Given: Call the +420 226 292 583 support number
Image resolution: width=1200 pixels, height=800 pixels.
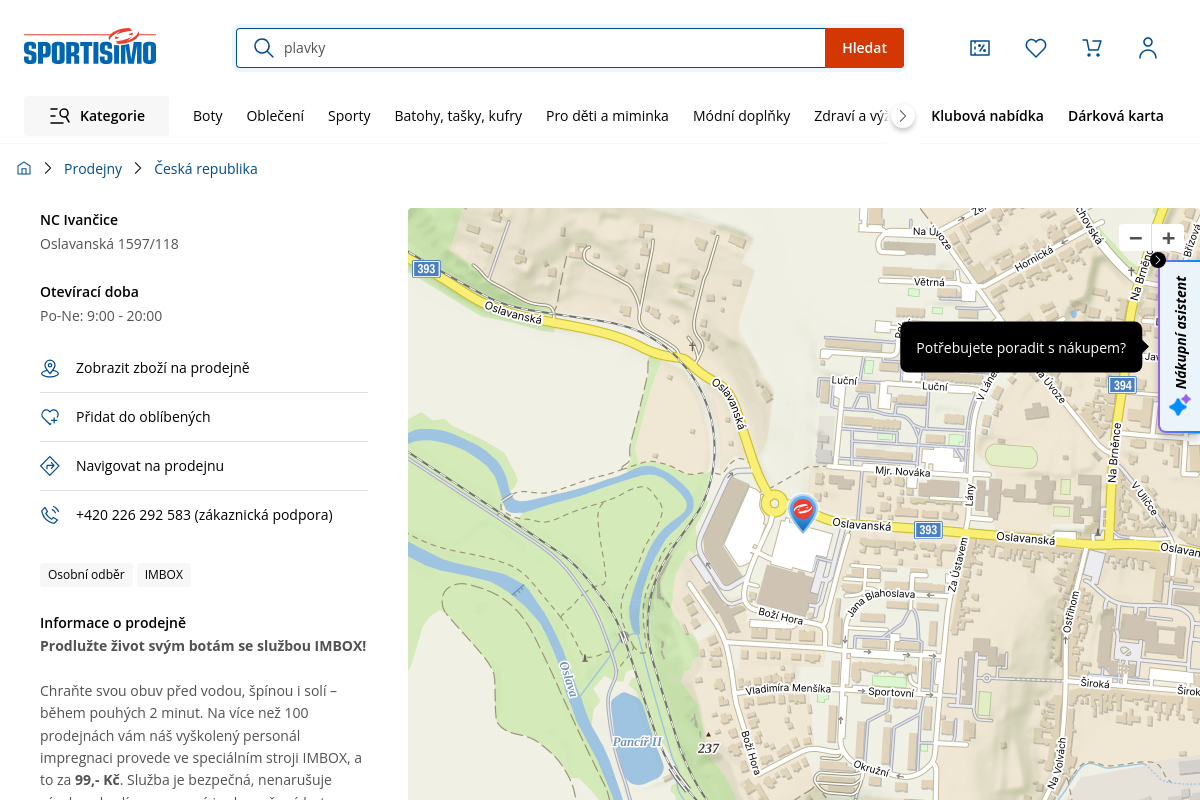Looking at the screenshot, I should [x=204, y=515].
